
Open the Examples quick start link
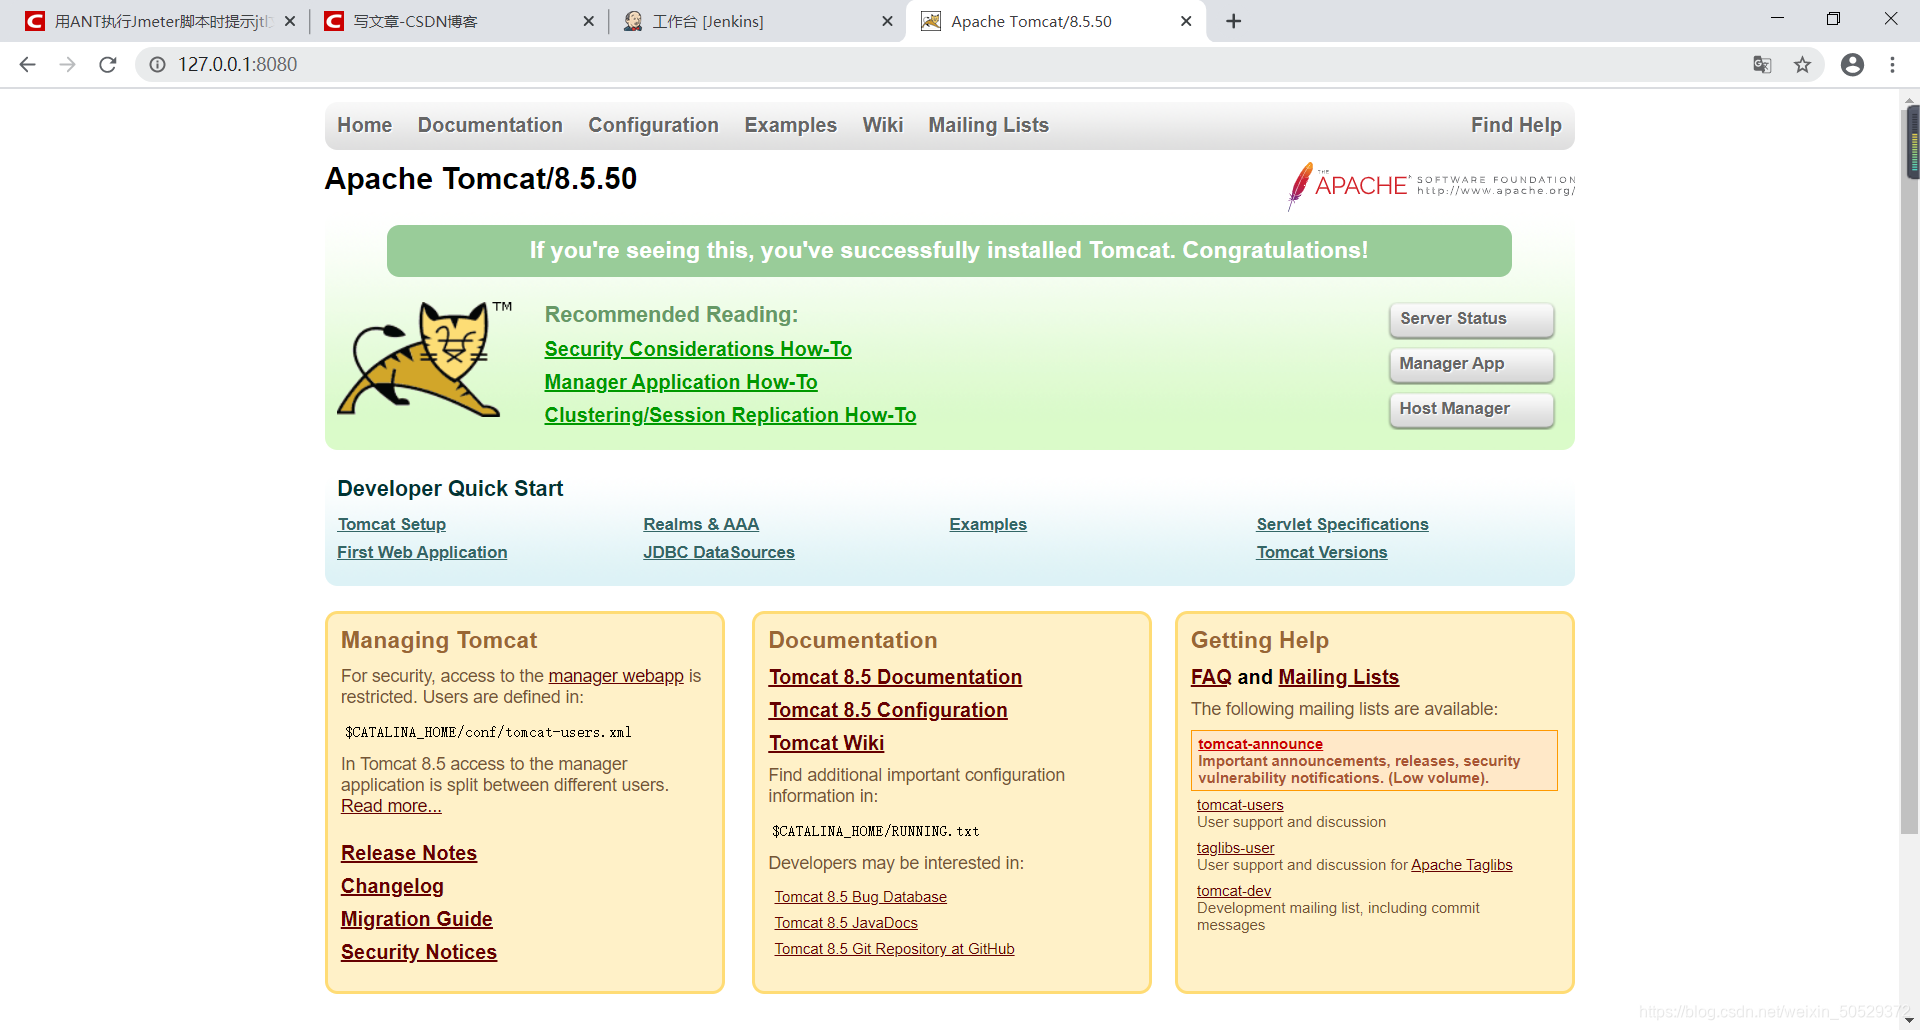(988, 524)
